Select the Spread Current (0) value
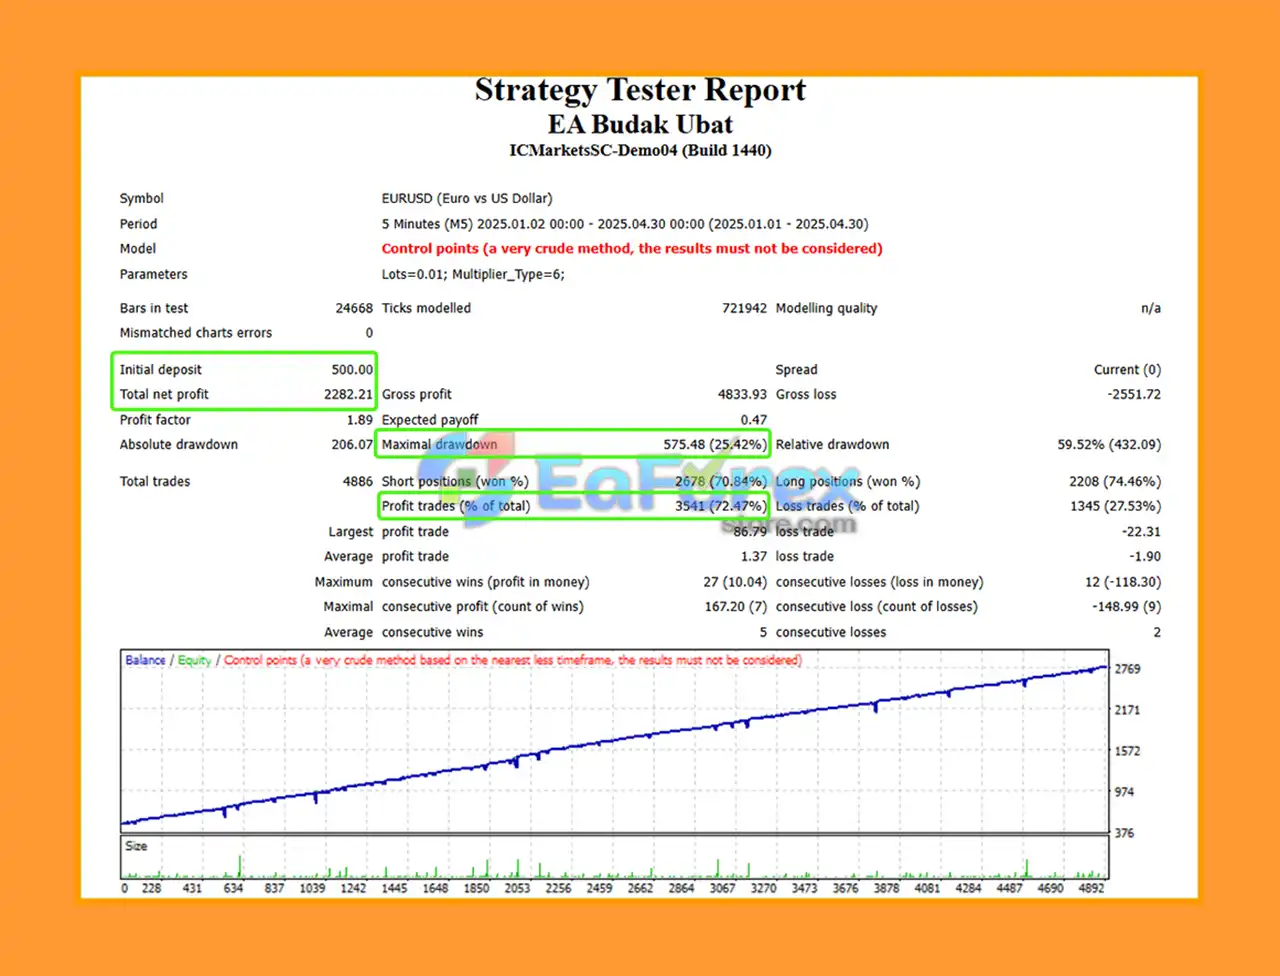This screenshot has width=1280, height=976. tap(1127, 370)
